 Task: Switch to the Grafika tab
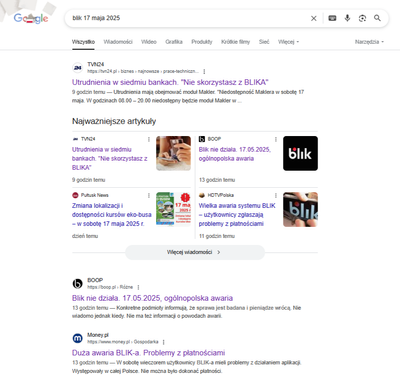[174, 42]
